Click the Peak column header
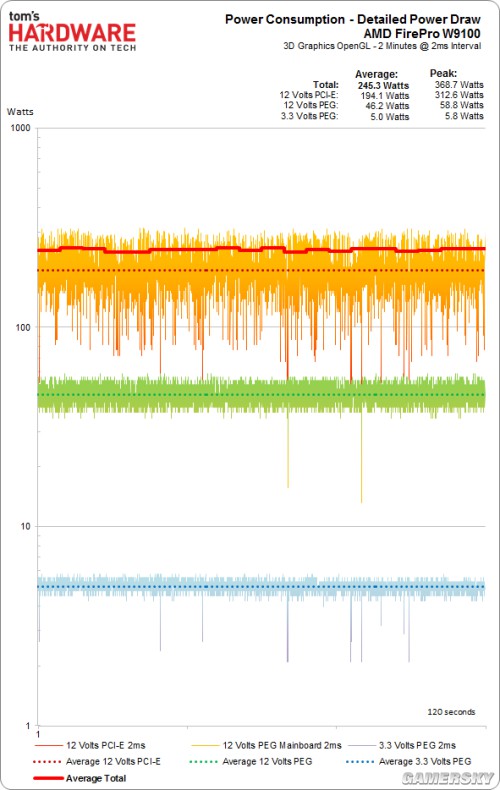Image resolution: width=500 pixels, height=790 pixels. coord(443,73)
